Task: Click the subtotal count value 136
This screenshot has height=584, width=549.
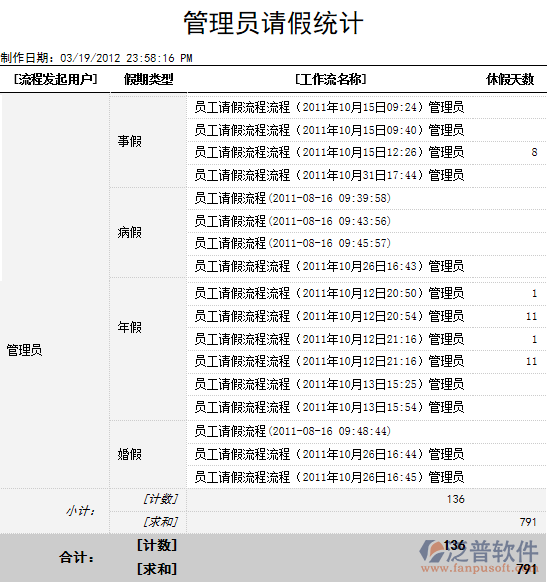Action: (456, 499)
